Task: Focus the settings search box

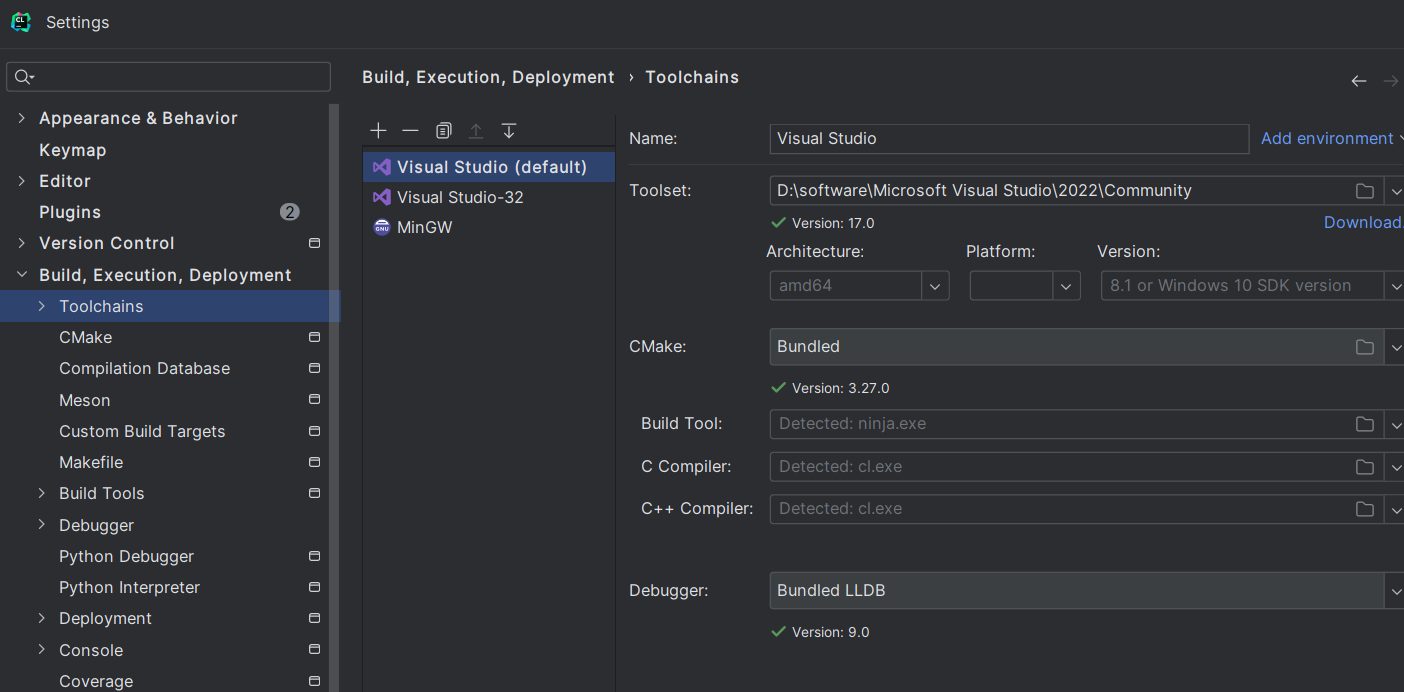Action: tap(169, 77)
